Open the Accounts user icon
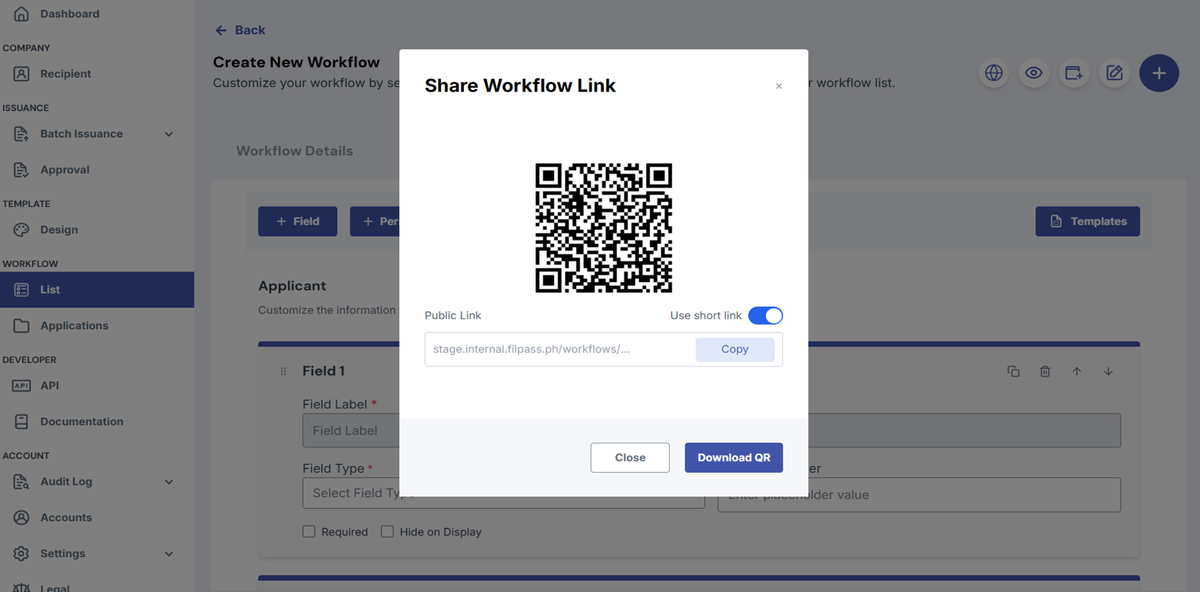The width and height of the screenshot is (1200, 592). (21, 518)
